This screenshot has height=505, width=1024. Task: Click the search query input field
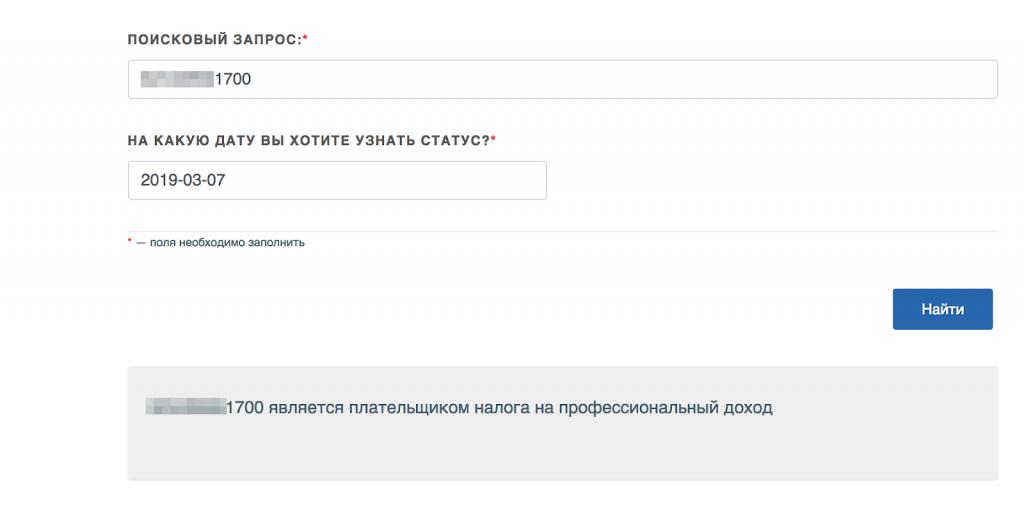point(562,80)
